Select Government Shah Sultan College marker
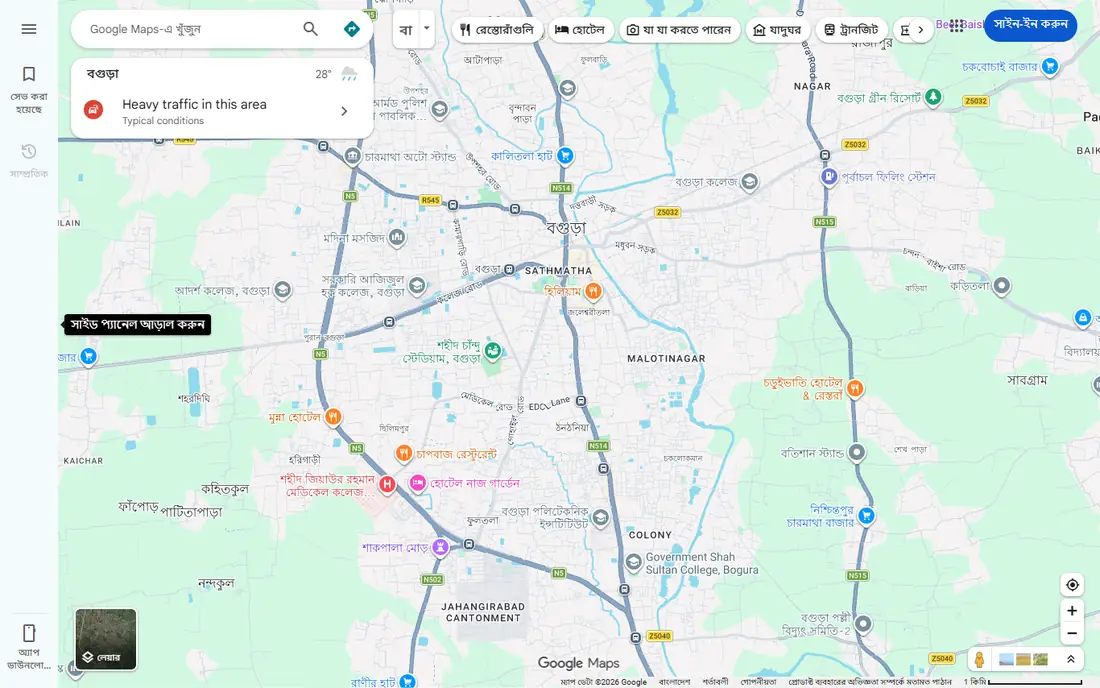1100x688 pixels. click(x=633, y=562)
